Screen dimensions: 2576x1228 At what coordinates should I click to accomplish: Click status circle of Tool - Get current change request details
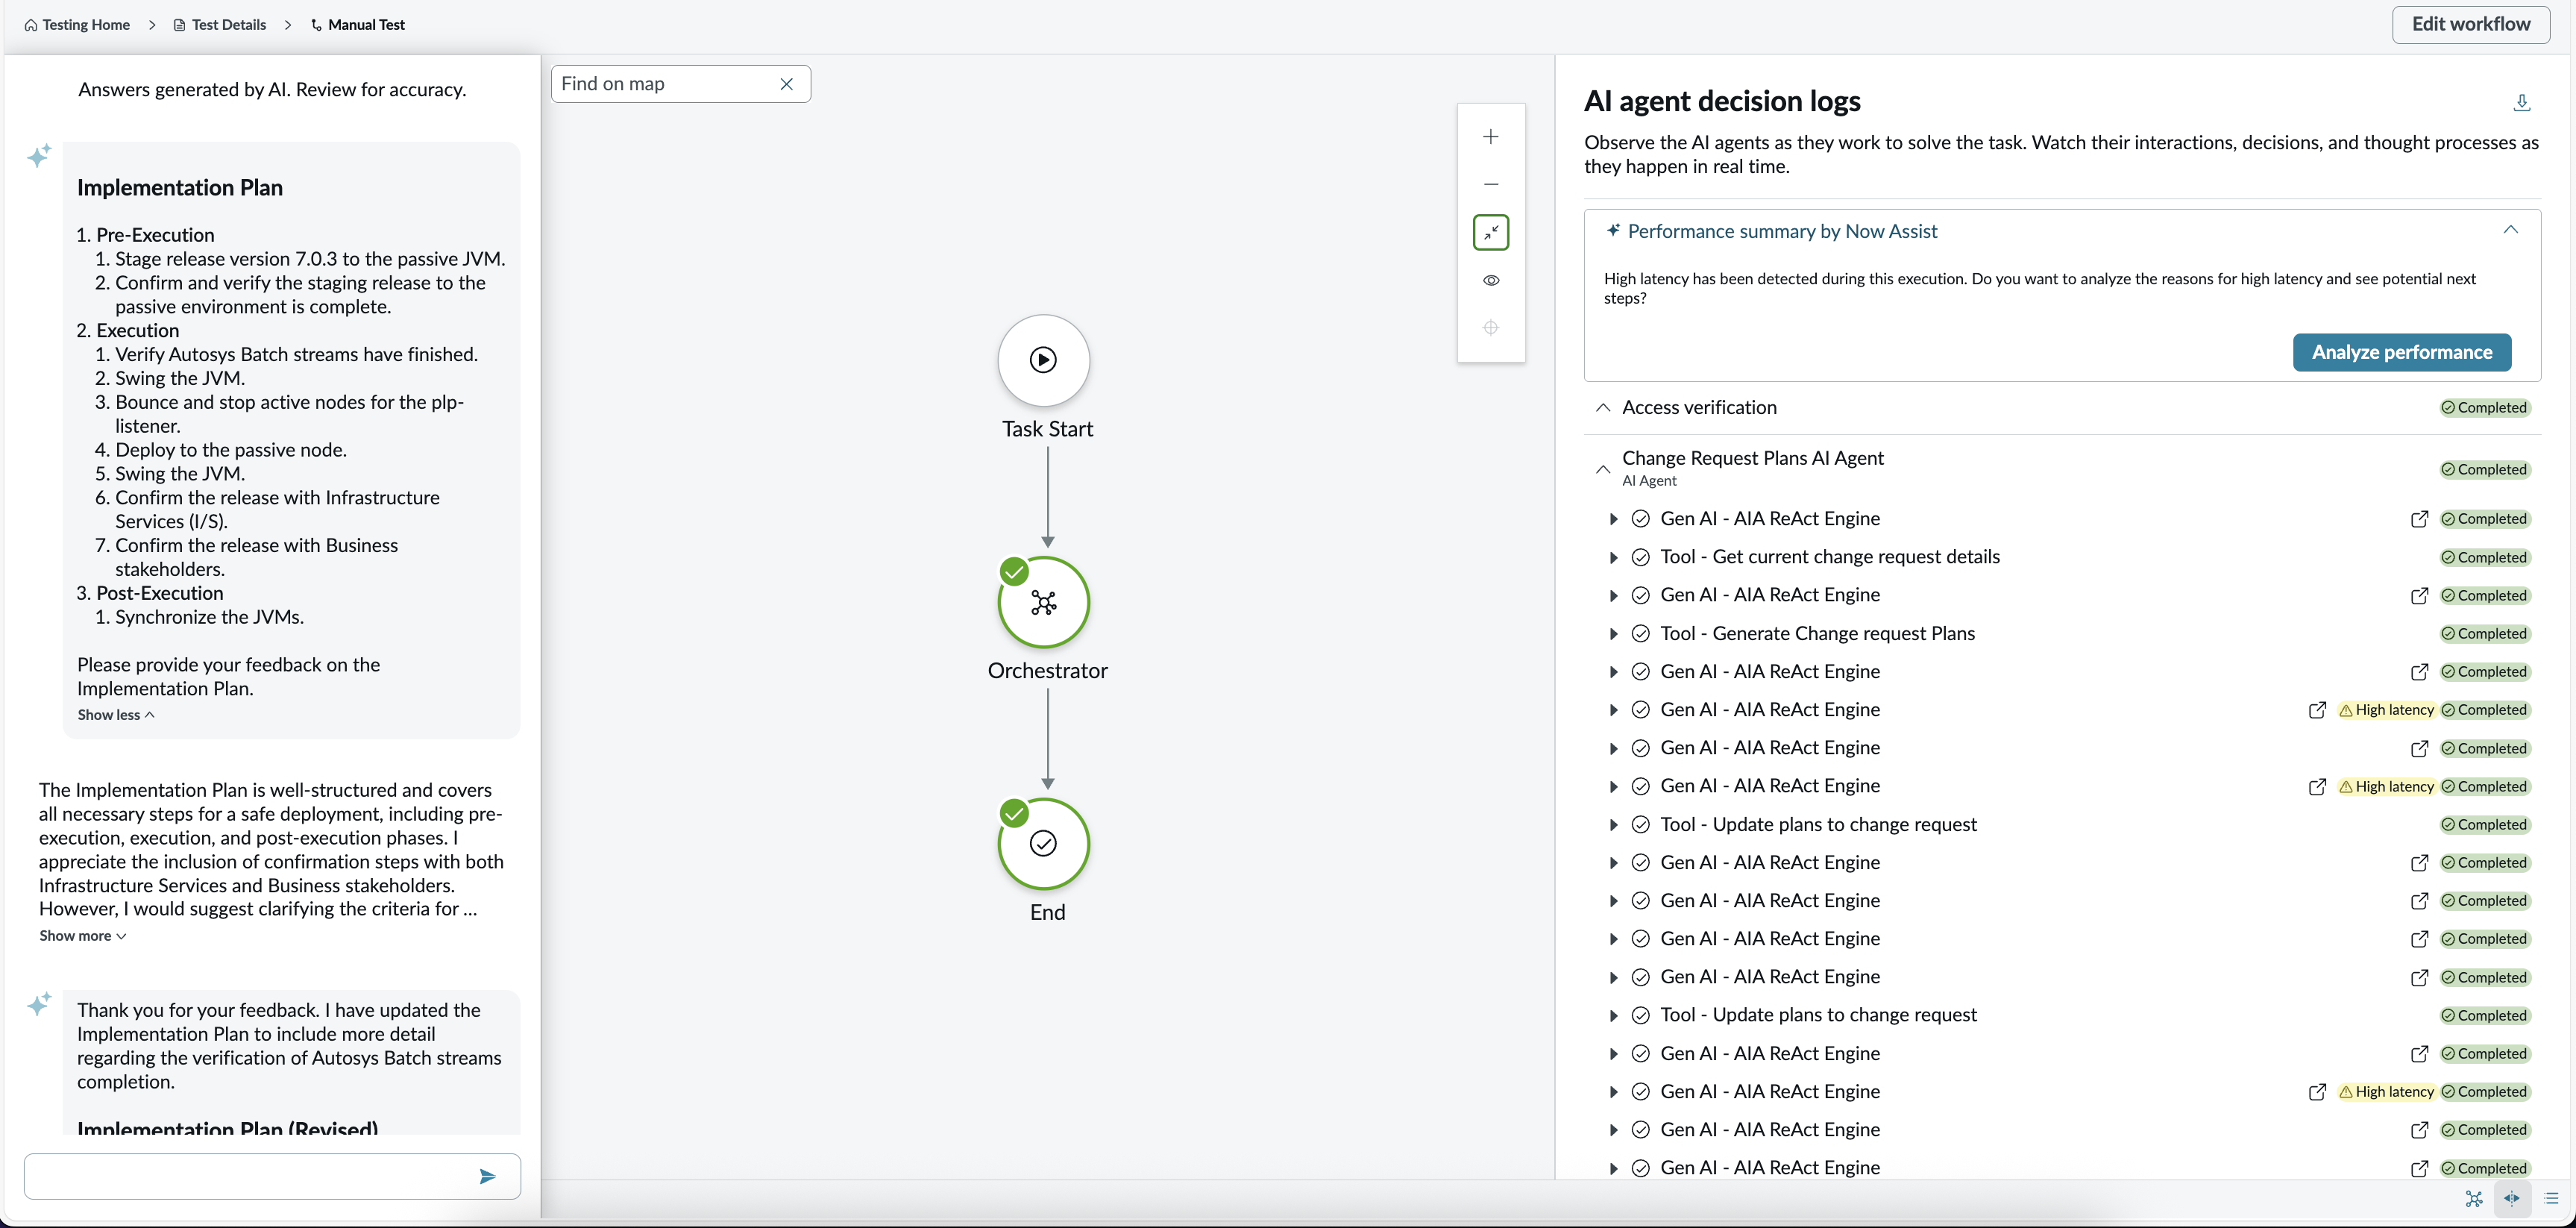(1640, 557)
